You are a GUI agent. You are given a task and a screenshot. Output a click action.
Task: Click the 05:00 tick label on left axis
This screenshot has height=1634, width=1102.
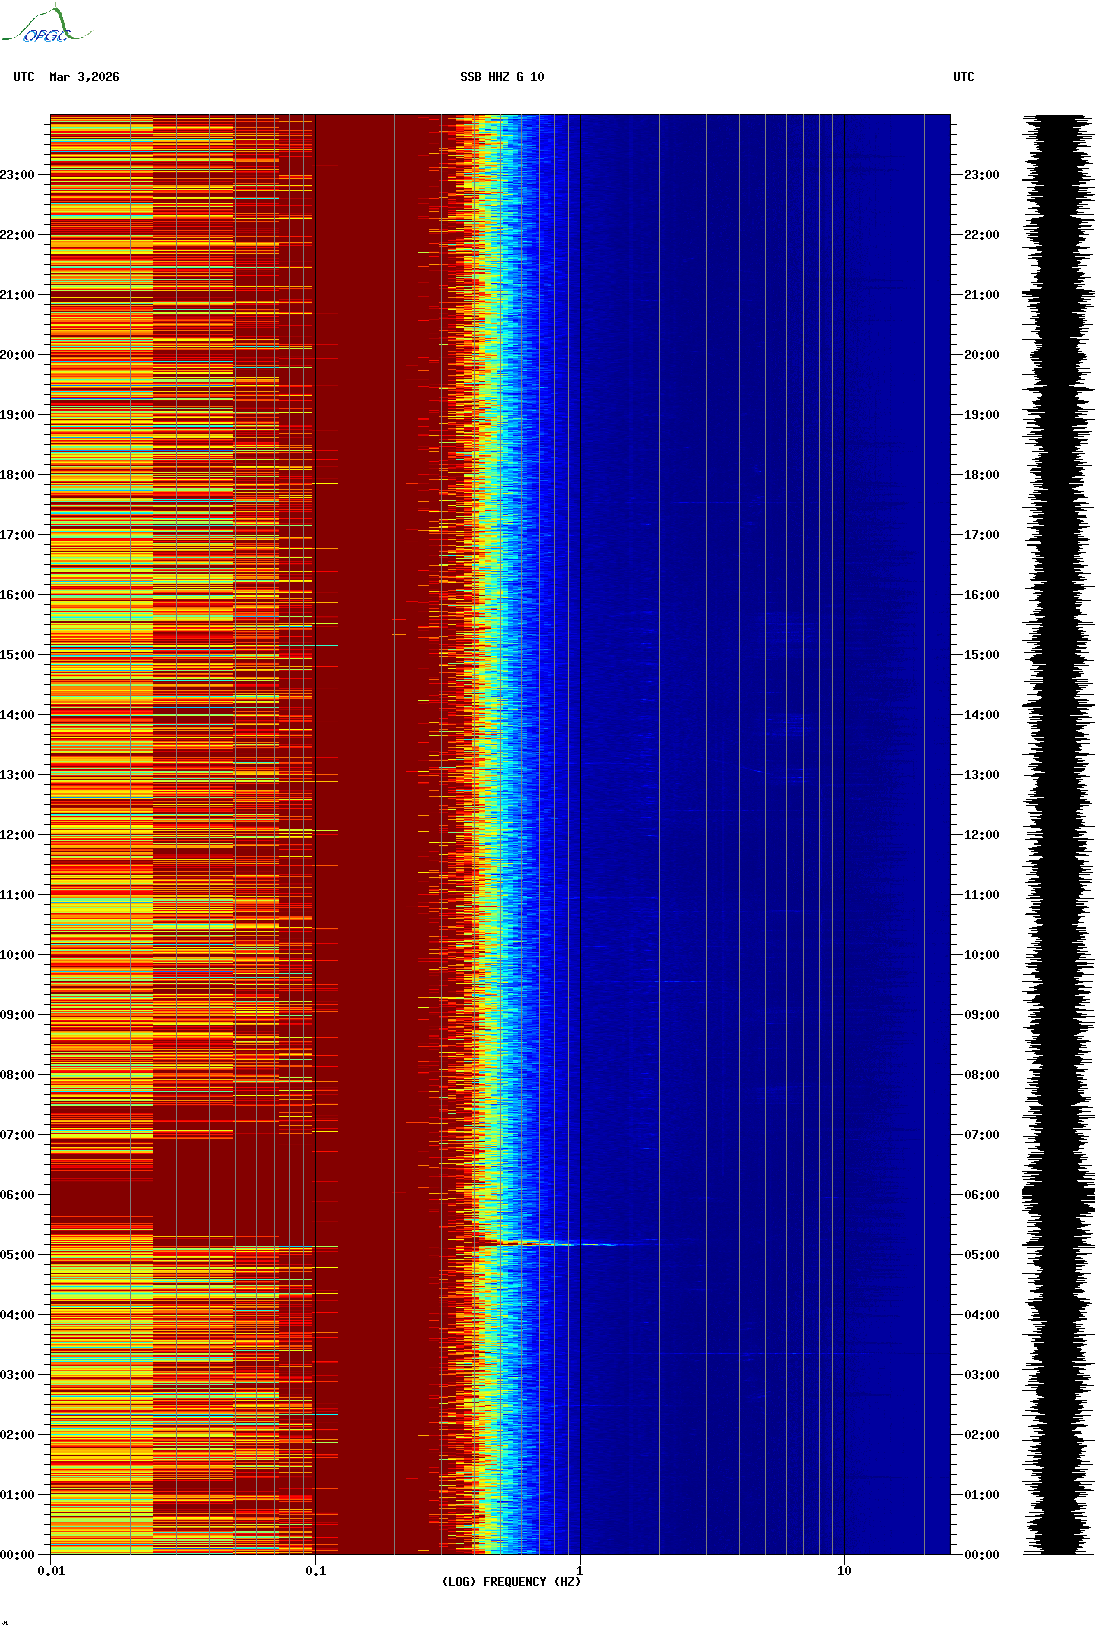pos(17,1255)
